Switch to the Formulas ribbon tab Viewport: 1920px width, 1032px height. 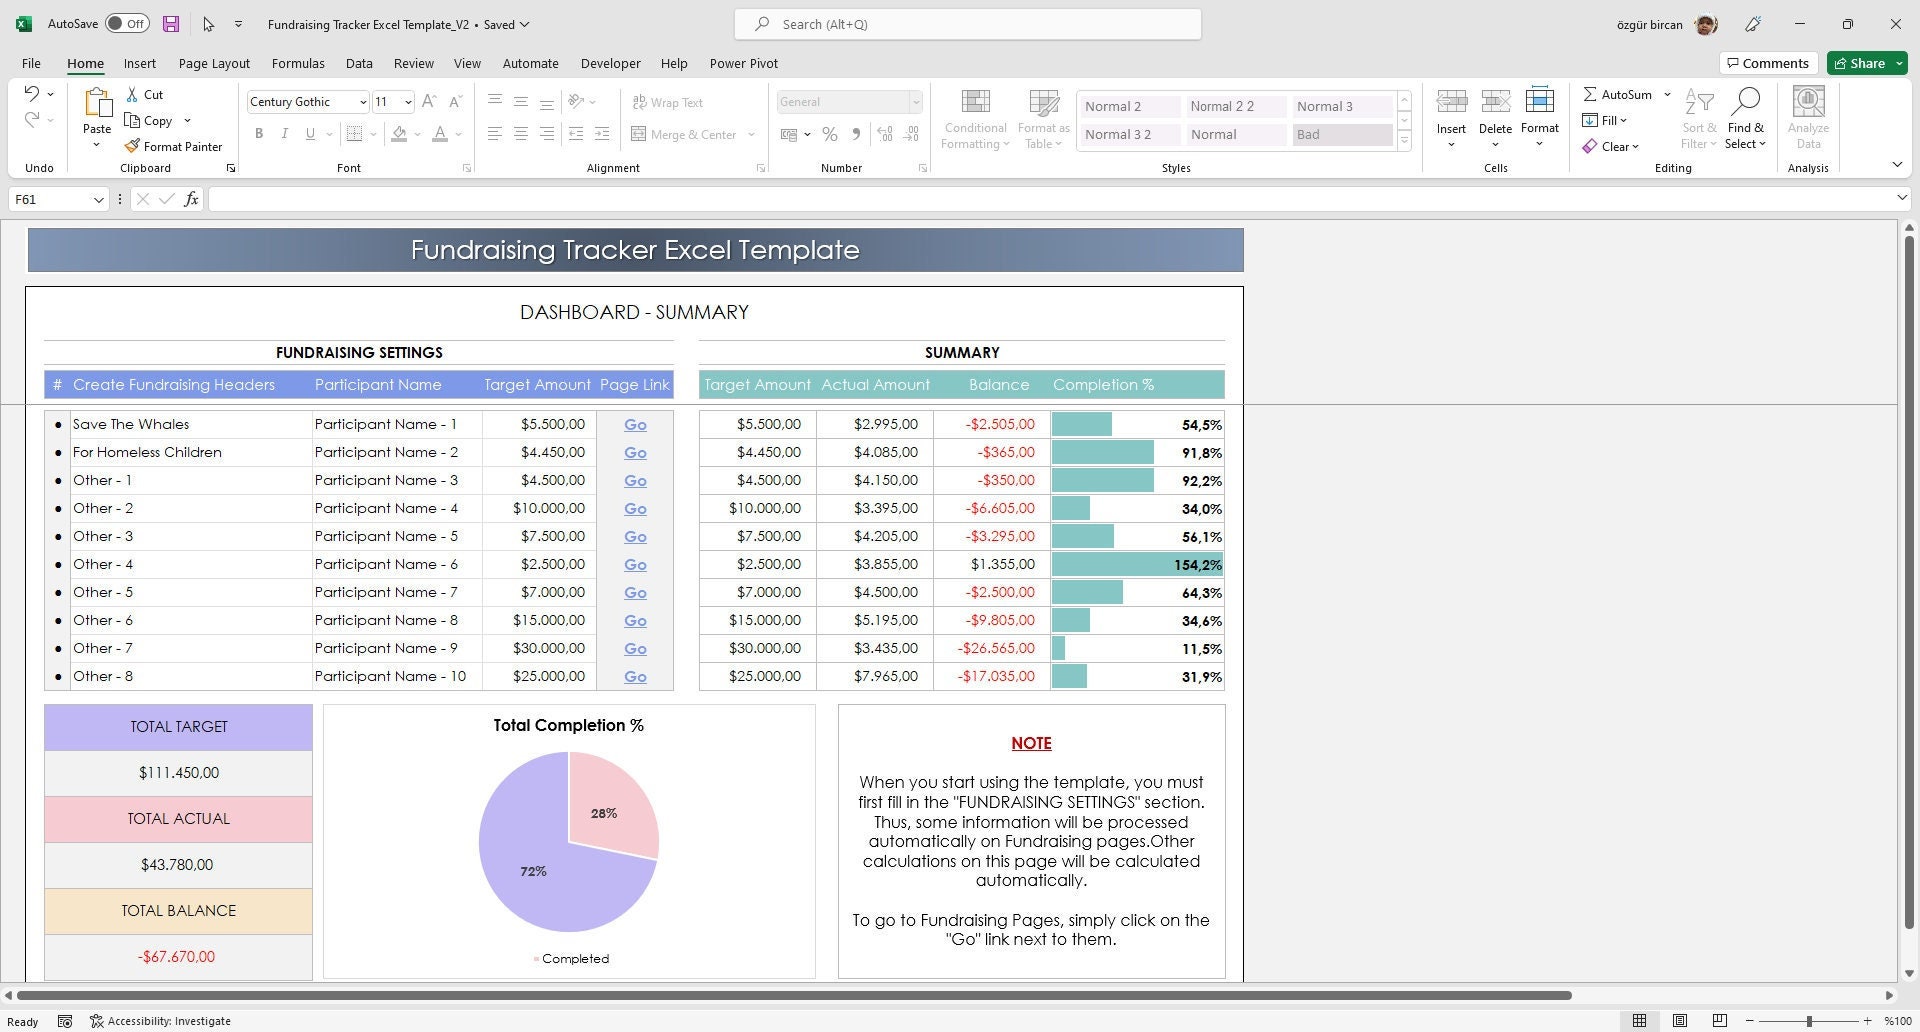click(x=298, y=63)
